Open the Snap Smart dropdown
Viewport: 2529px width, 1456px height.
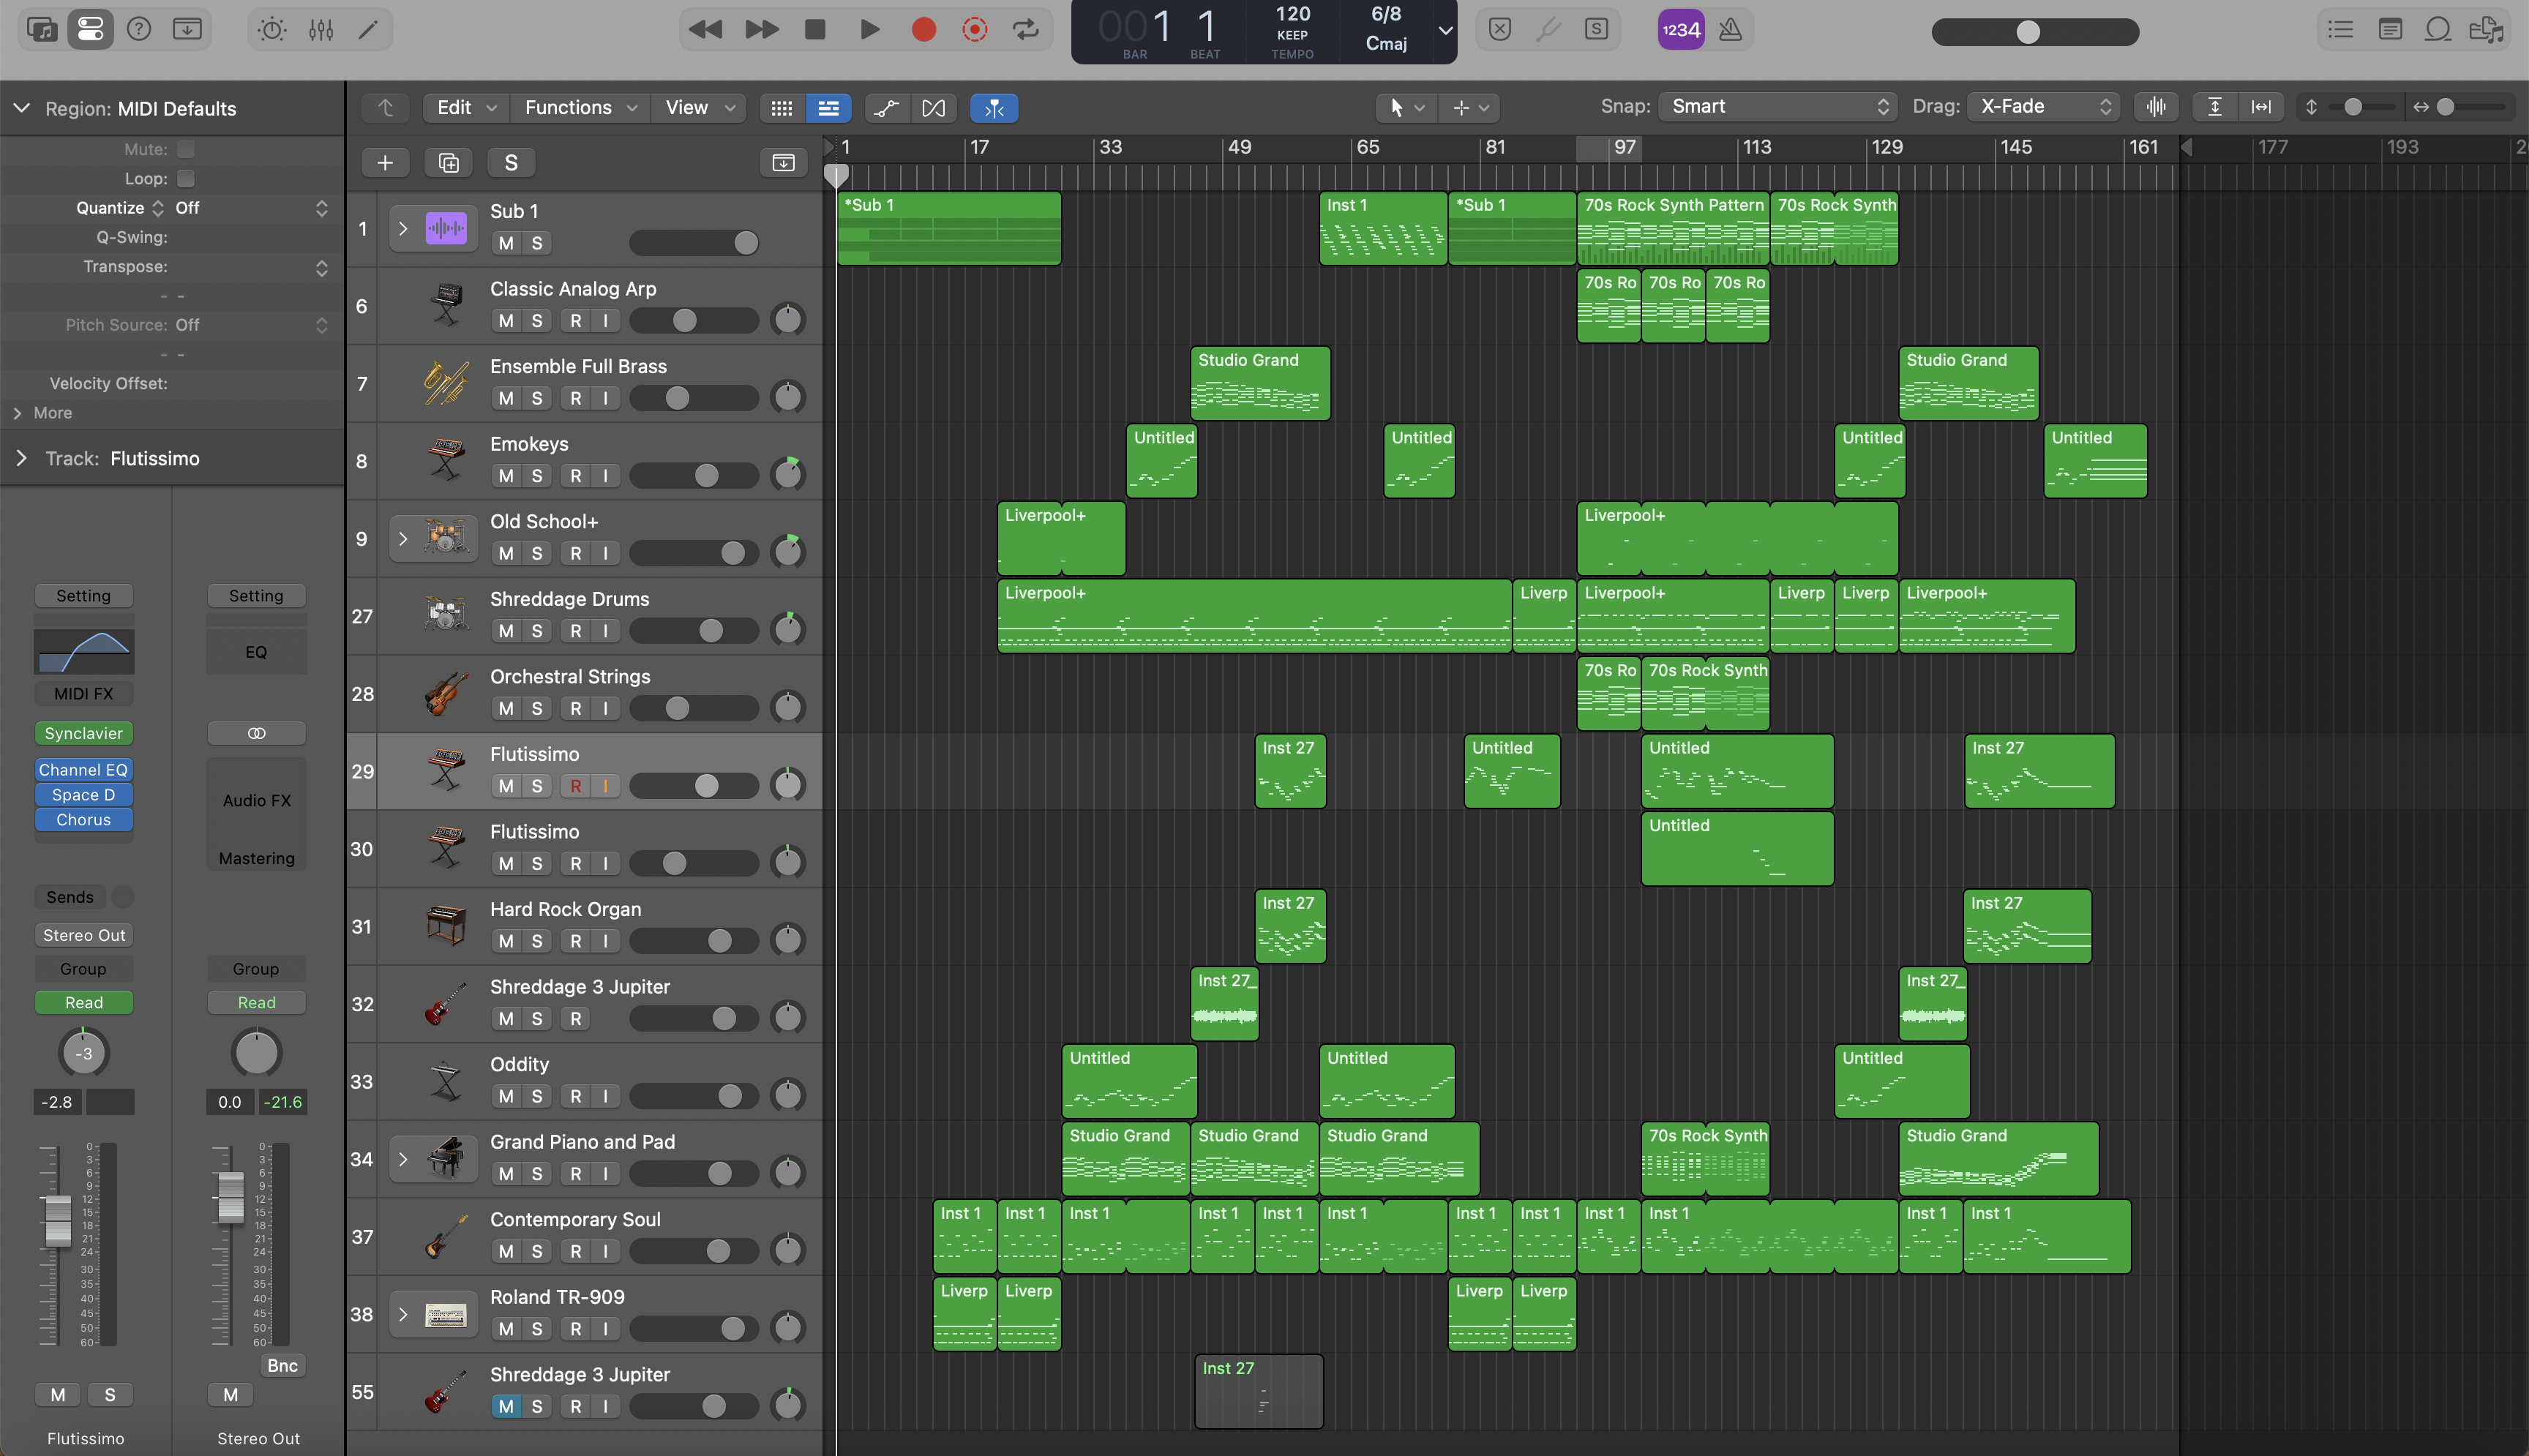point(1778,107)
